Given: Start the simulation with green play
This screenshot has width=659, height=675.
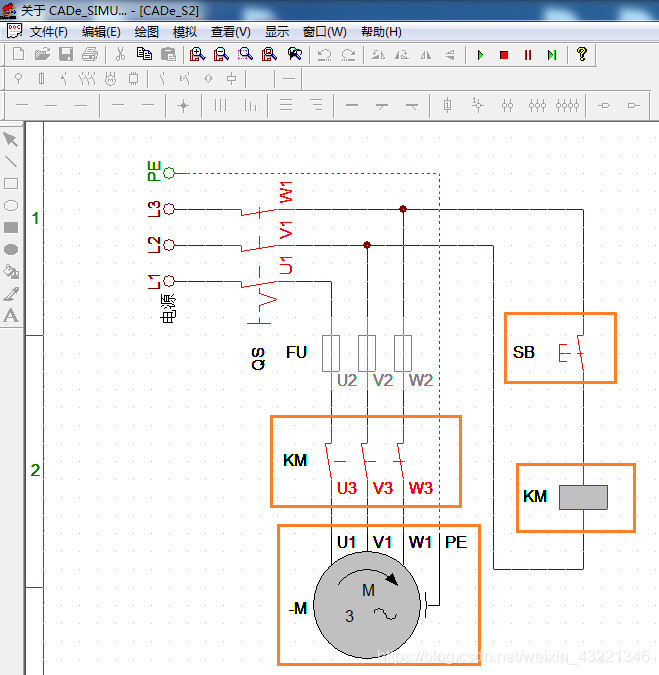Looking at the screenshot, I should tap(480, 55).
